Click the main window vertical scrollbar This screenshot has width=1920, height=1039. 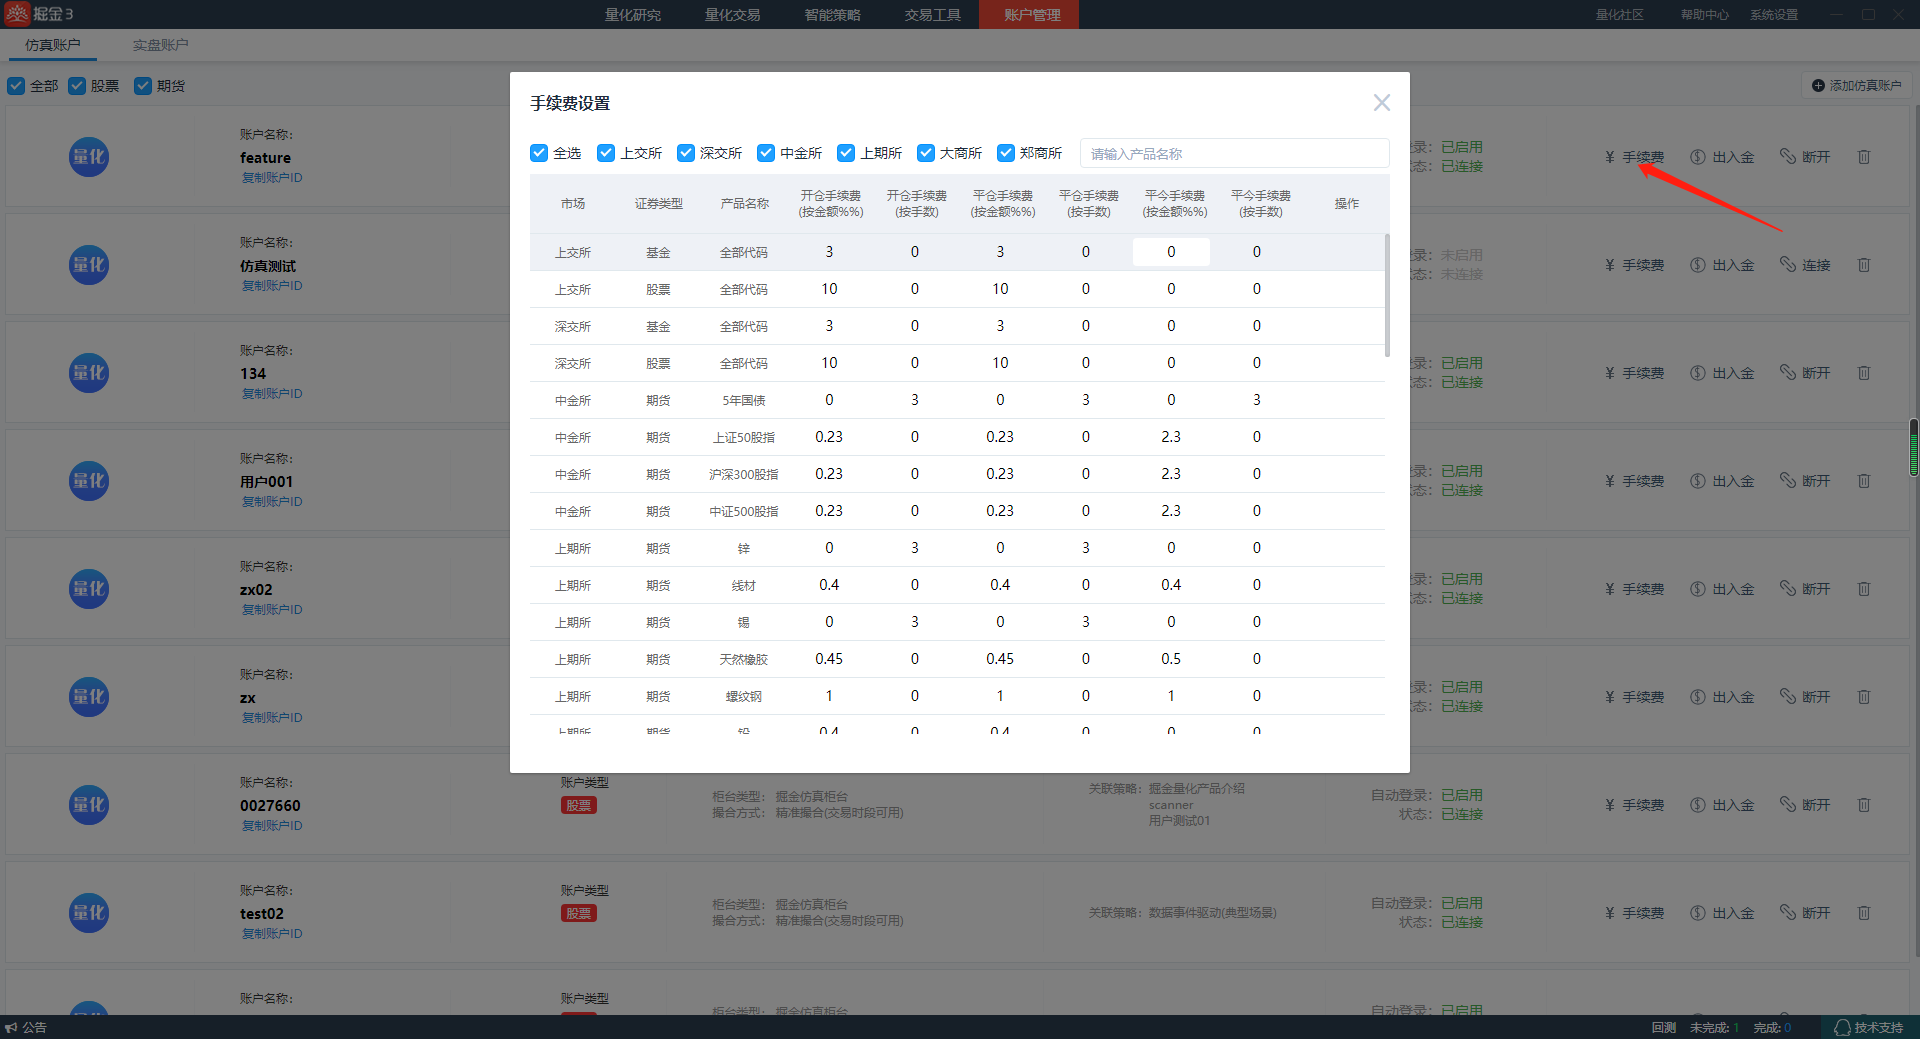tap(1914, 447)
